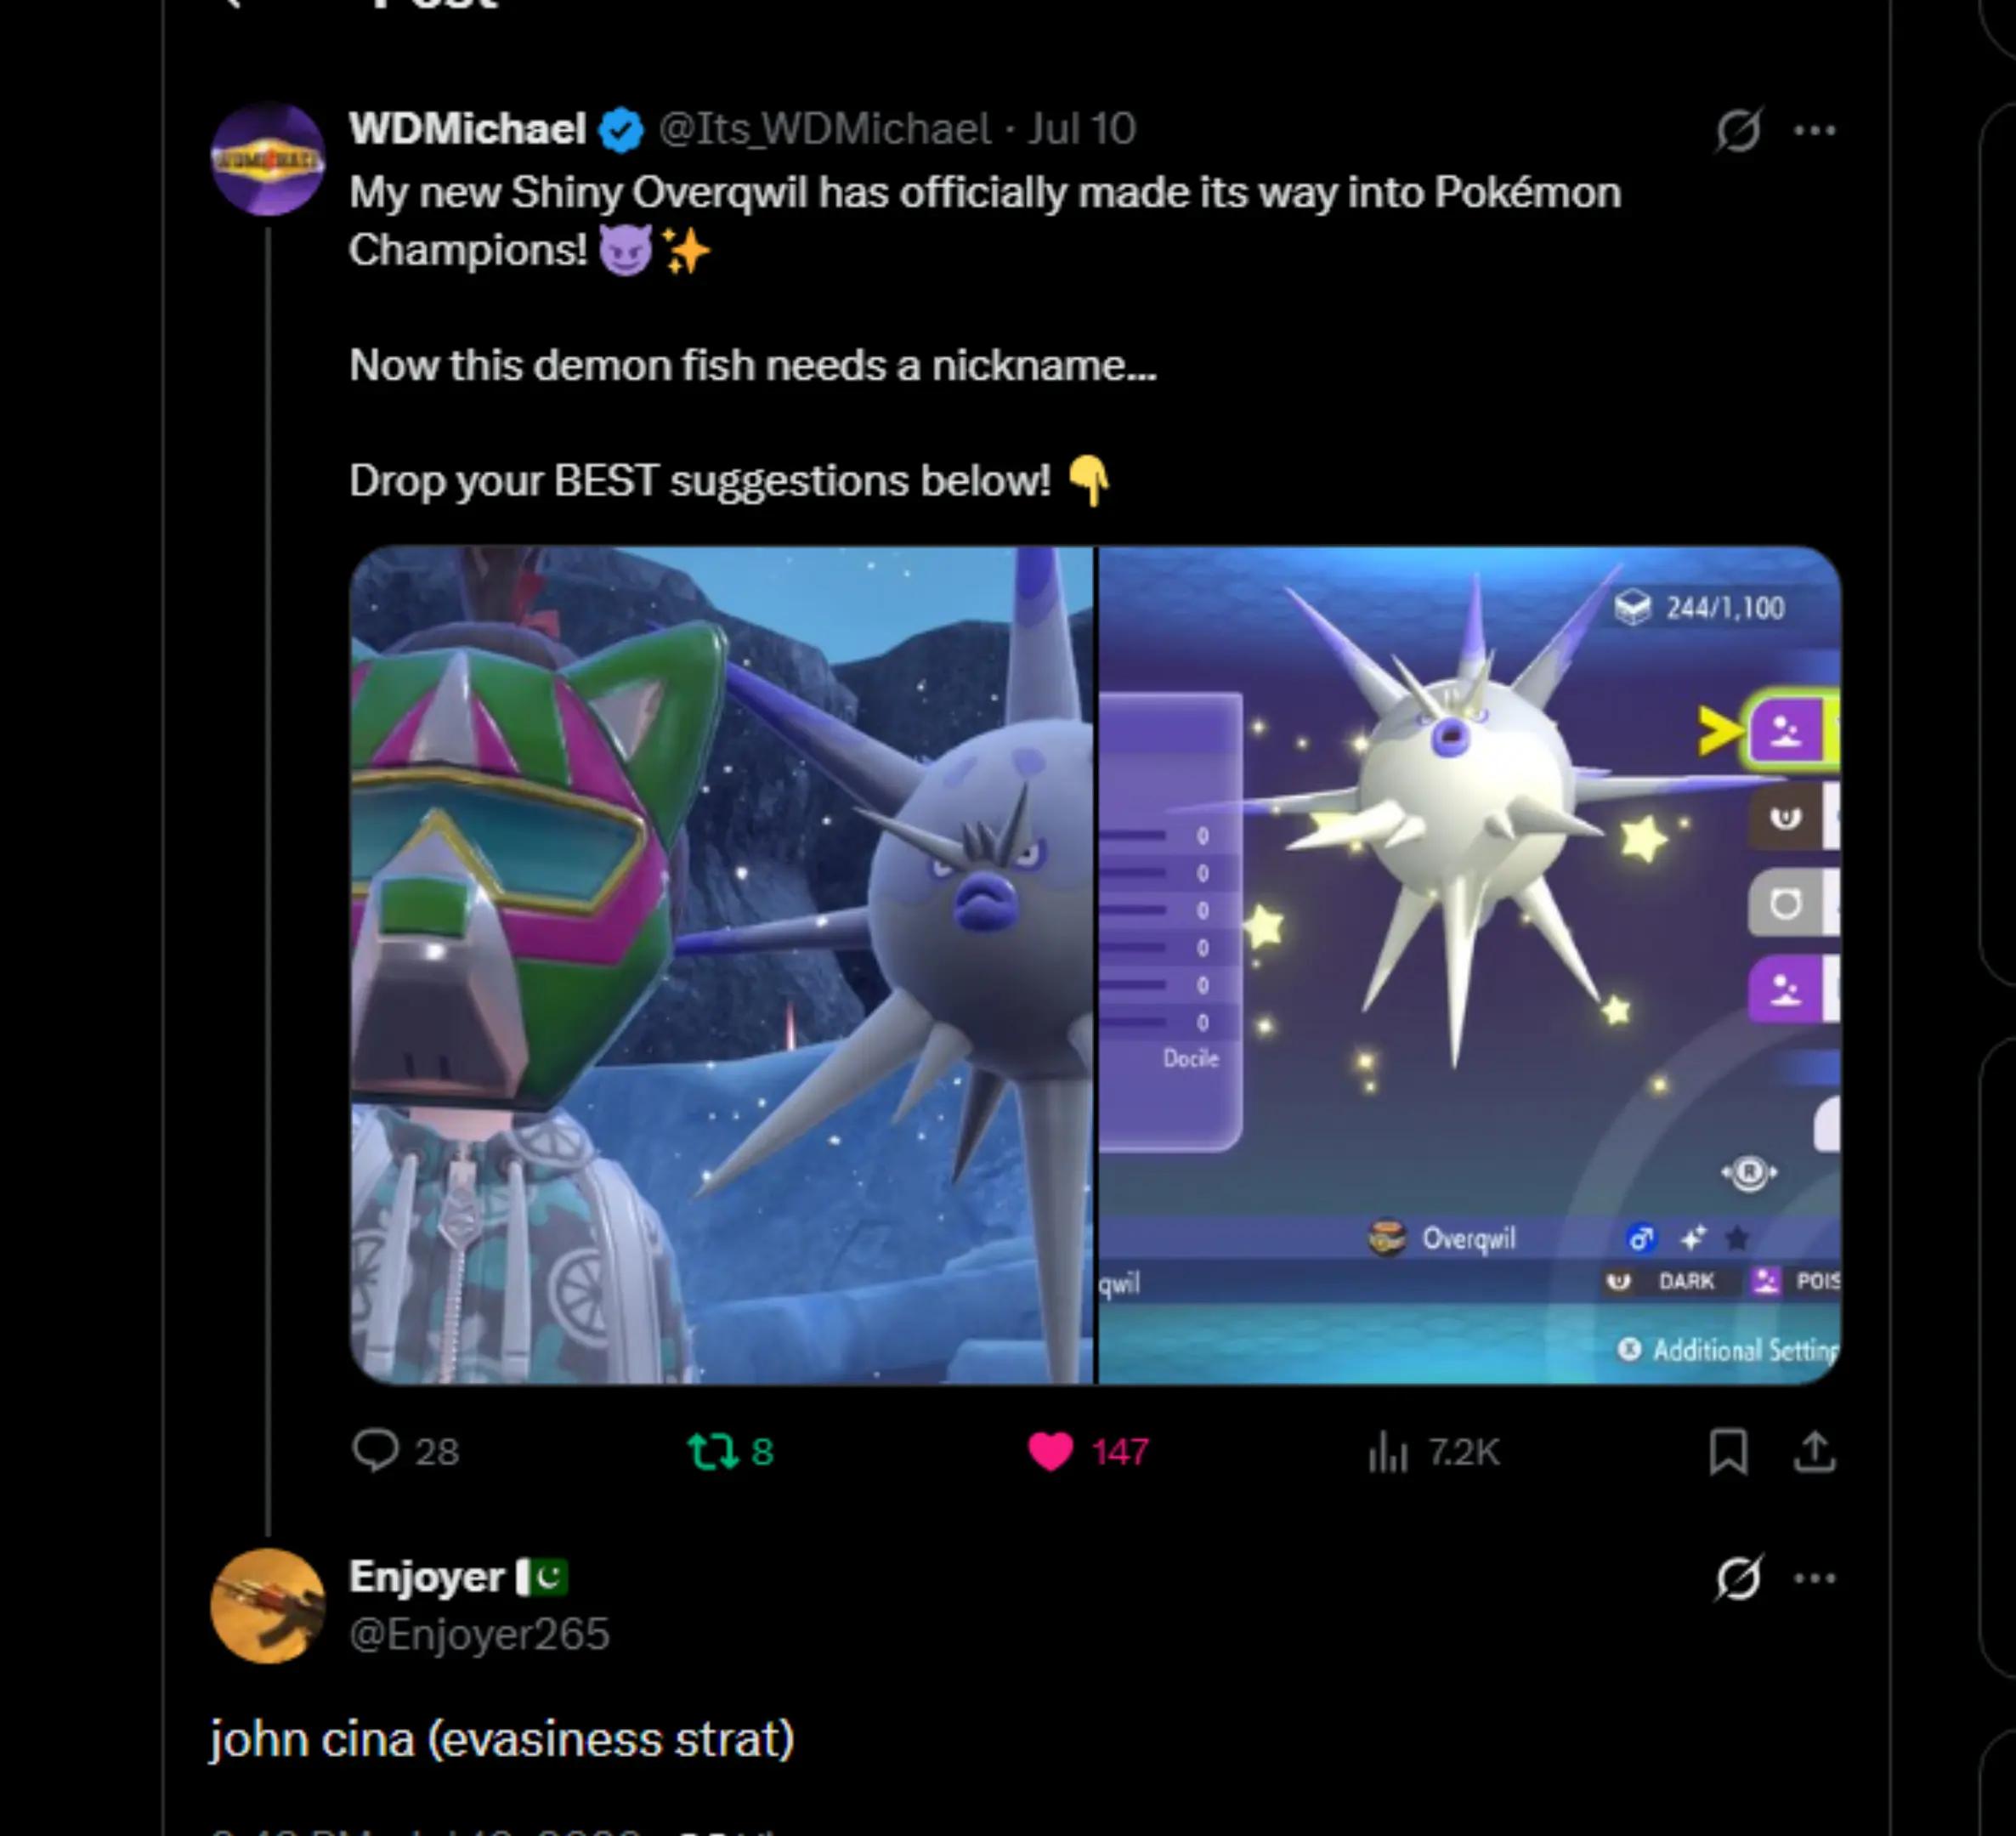Visit the @Its_WDMichael handle link
Screen dimensions: 2016x1836
click(x=825, y=129)
